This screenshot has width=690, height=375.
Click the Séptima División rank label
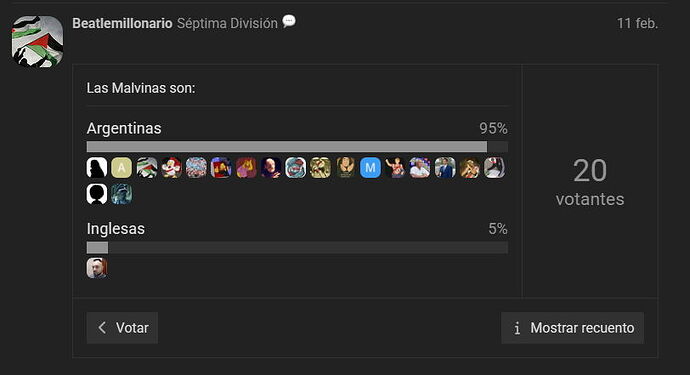click(227, 23)
